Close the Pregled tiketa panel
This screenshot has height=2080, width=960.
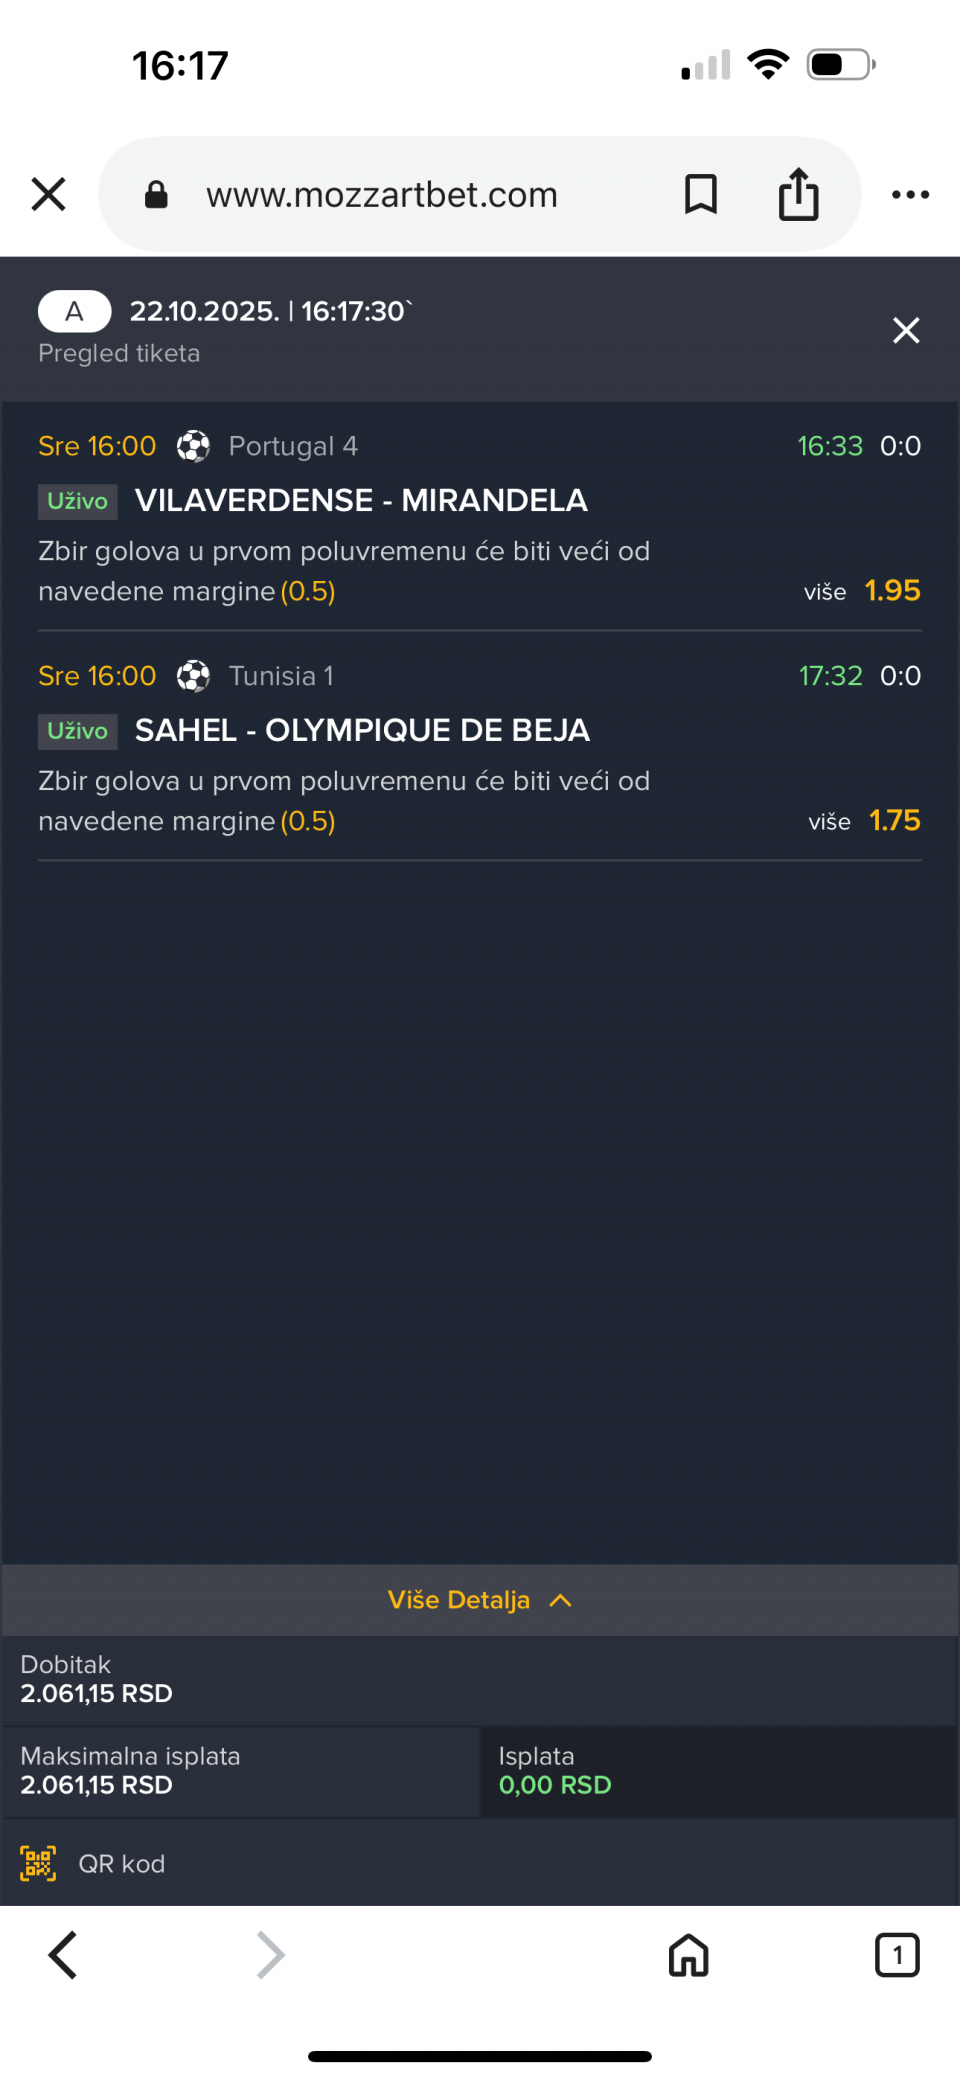pos(906,330)
